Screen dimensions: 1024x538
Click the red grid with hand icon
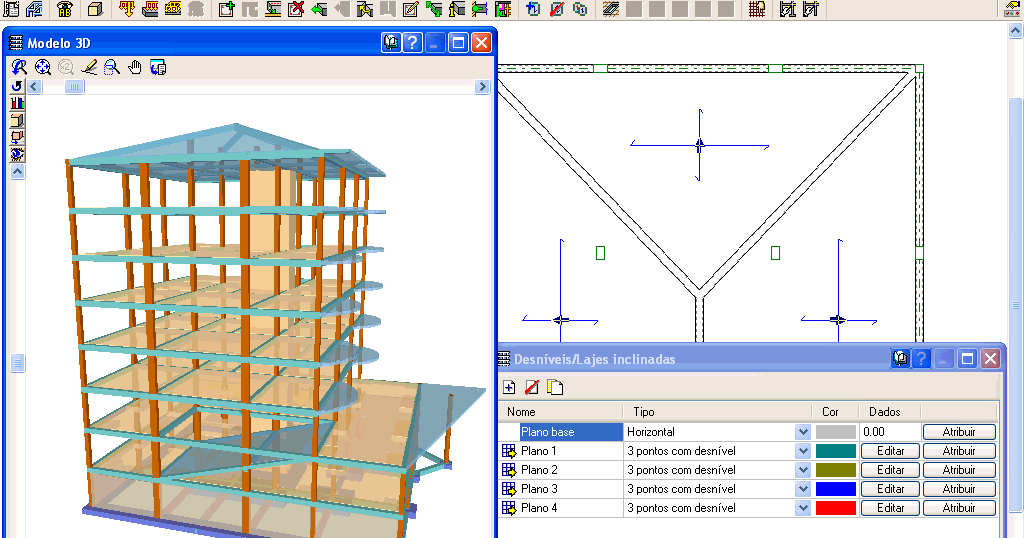[757, 8]
